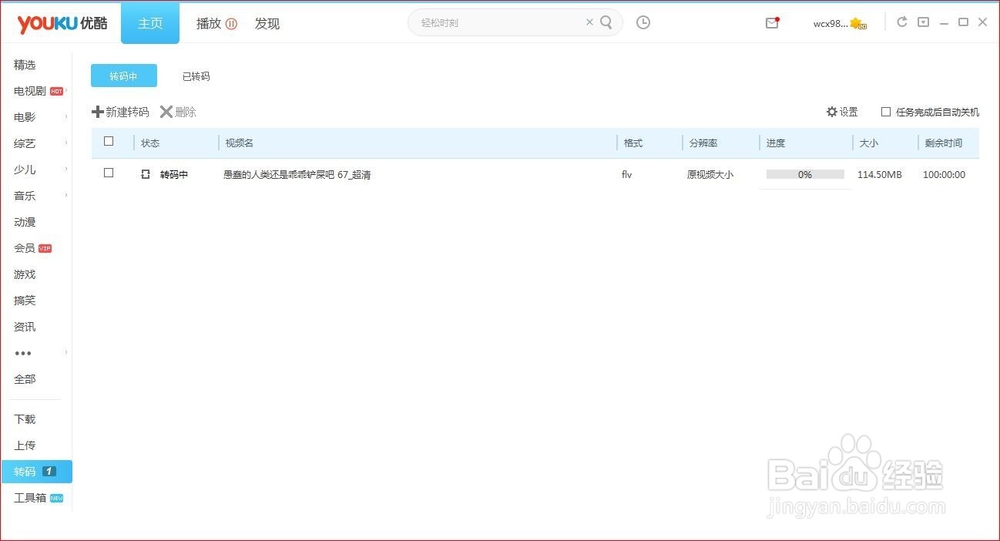
Task: Go to 下载 in the sidebar
Action: tap(25, 419)
